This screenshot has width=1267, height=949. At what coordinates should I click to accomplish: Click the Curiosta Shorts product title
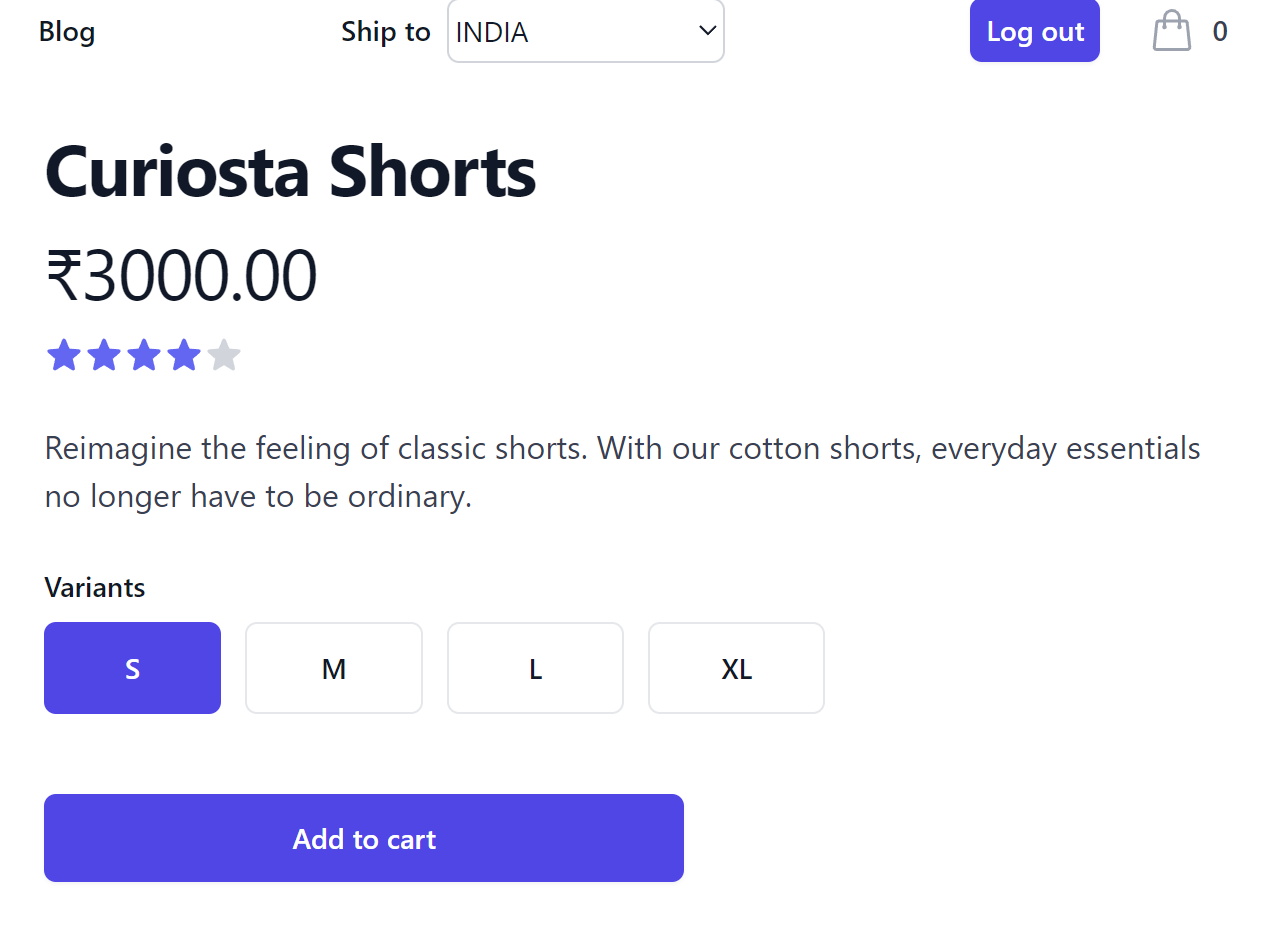tap(290, 172)
